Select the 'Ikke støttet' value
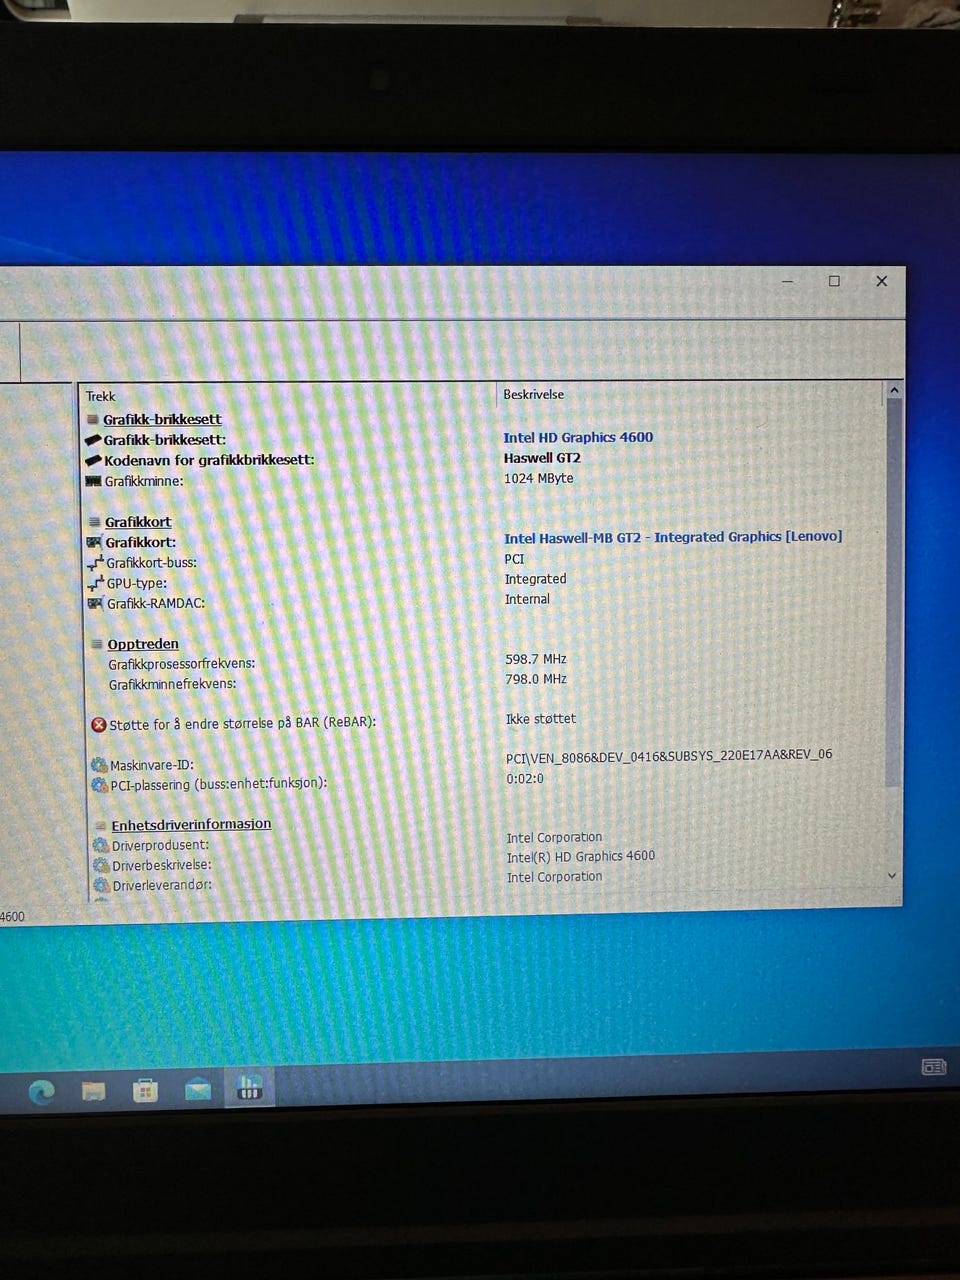960x1280 pixels. click(541, 719)
